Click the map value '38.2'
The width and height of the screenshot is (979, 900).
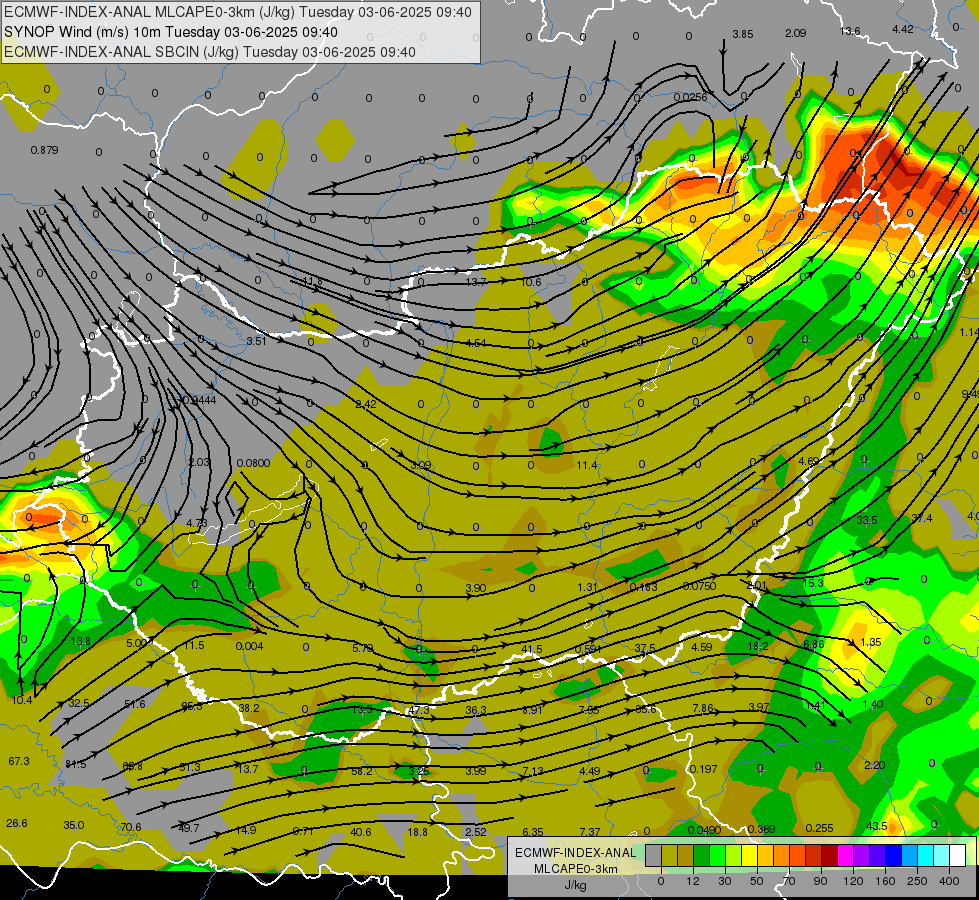click(248, 708)
